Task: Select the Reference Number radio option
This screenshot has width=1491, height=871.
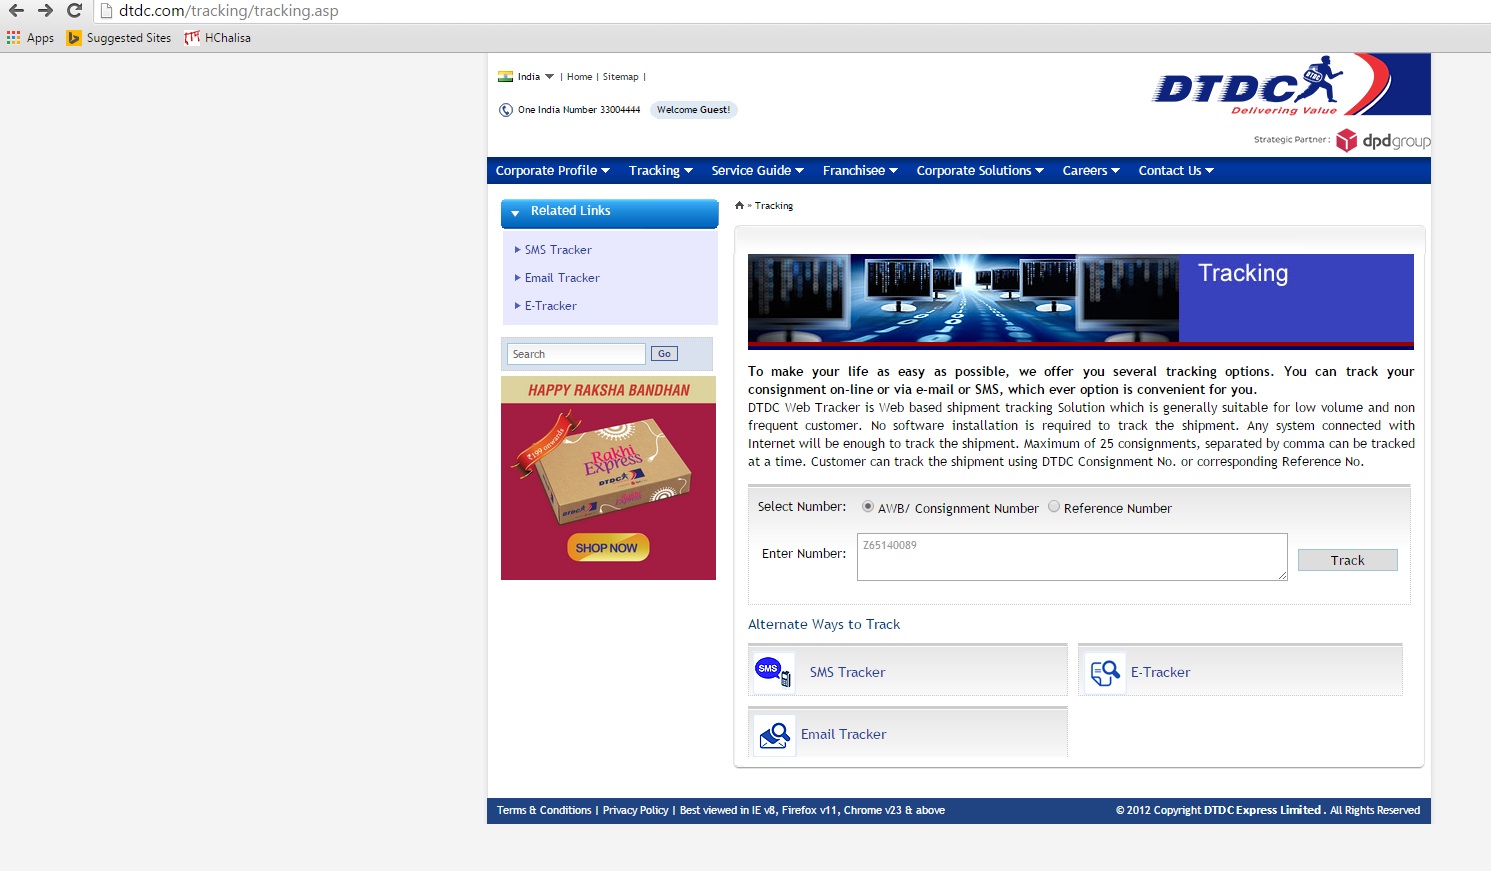Action: (x=1054, y=507)
